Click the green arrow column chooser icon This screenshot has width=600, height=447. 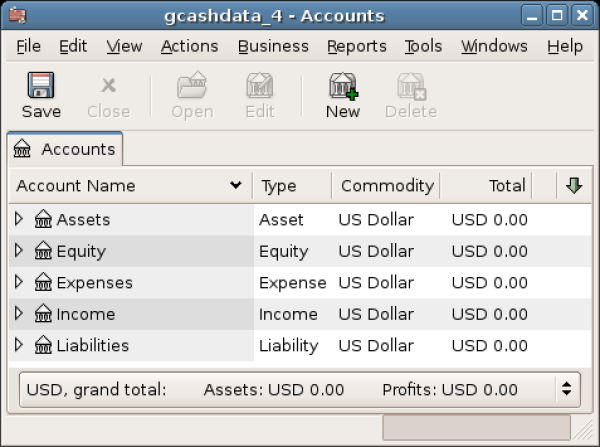pyautogui.click(x=573, y=185)
